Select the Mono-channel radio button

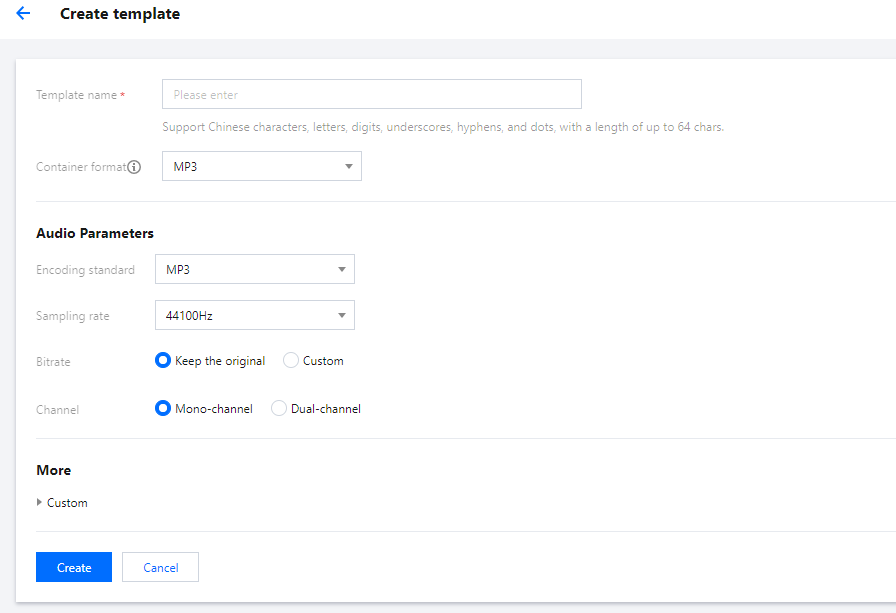164,409
